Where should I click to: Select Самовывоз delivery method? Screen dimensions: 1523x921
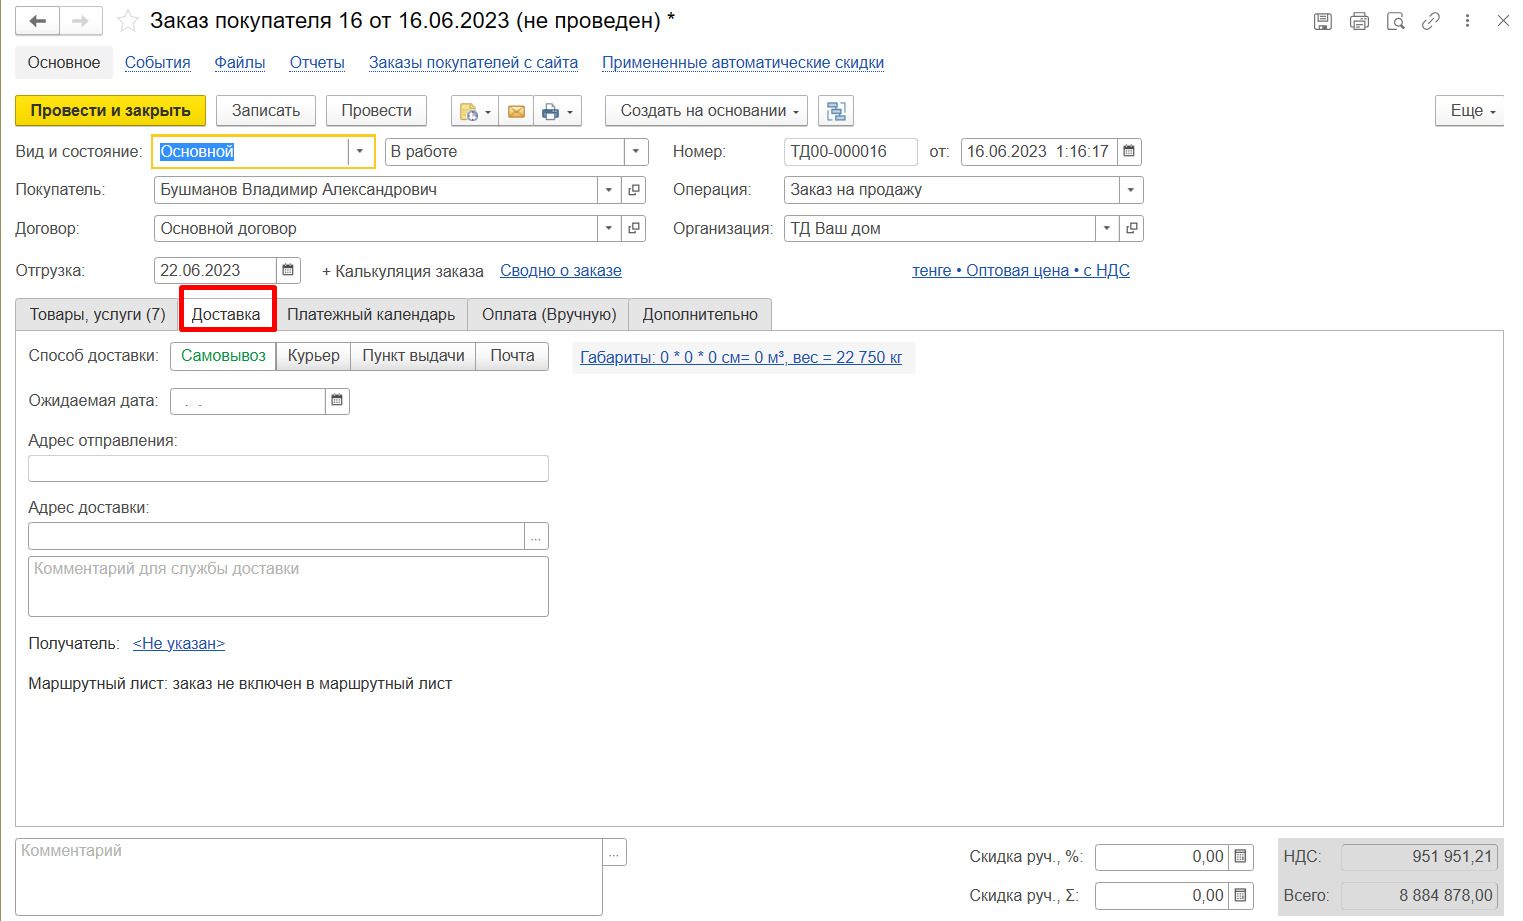click(x=223, y=356)
